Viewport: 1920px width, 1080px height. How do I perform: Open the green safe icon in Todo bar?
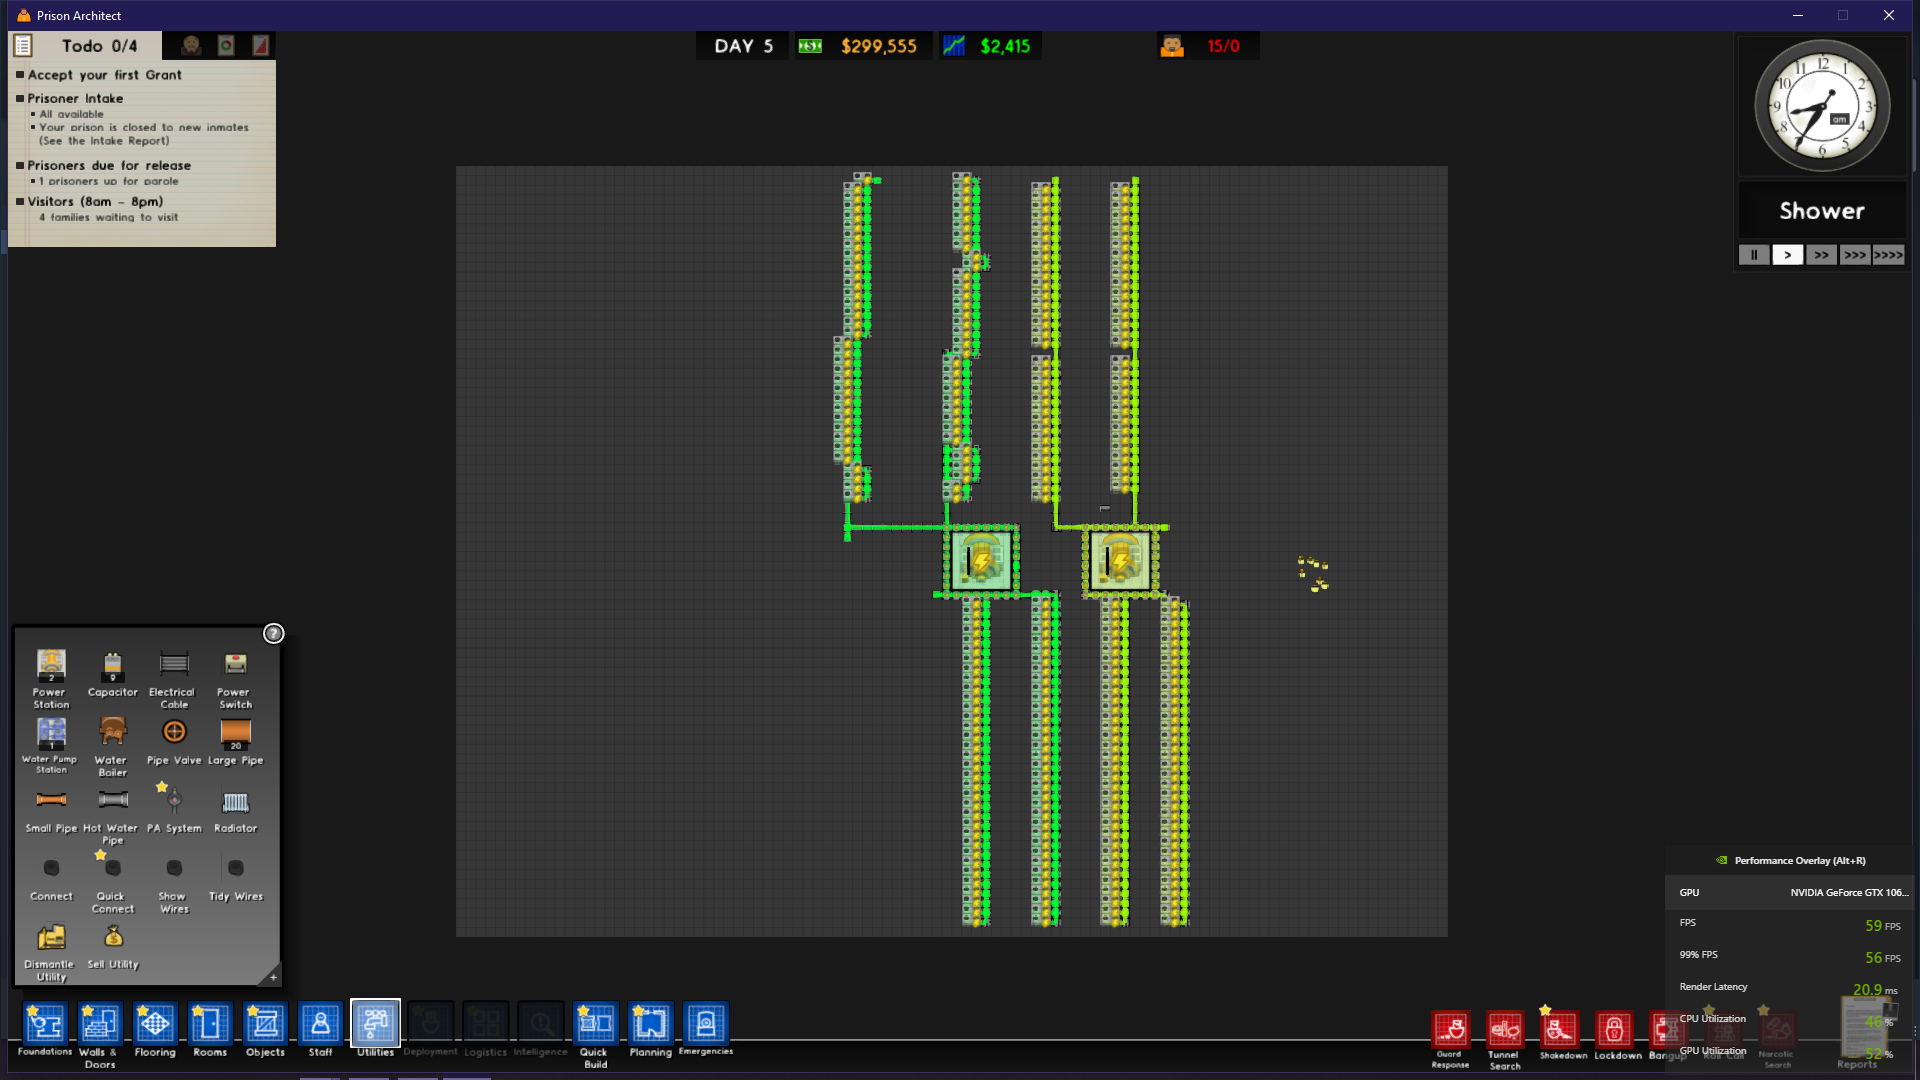click(x=226, y=46)
